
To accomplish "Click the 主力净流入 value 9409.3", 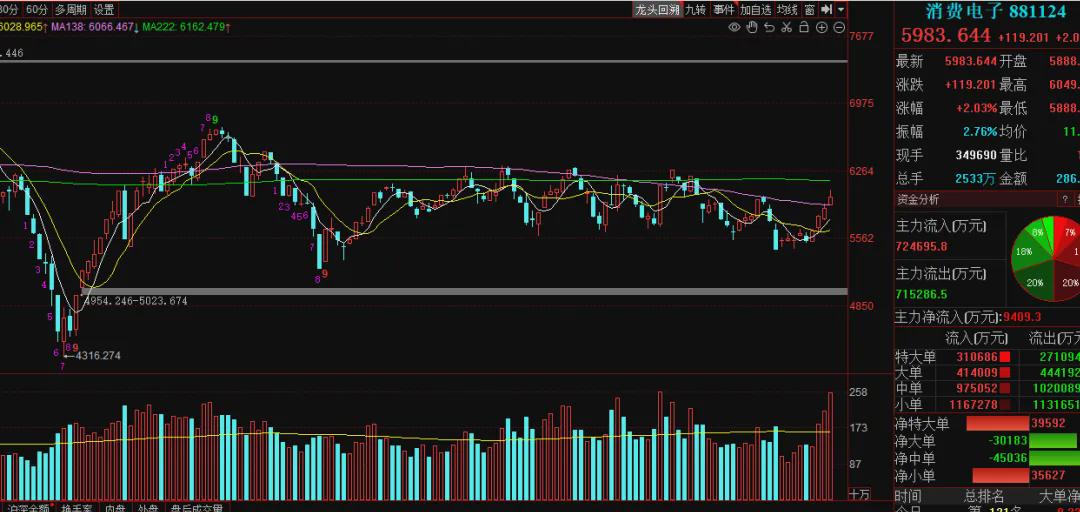I will pos(1022,317).
